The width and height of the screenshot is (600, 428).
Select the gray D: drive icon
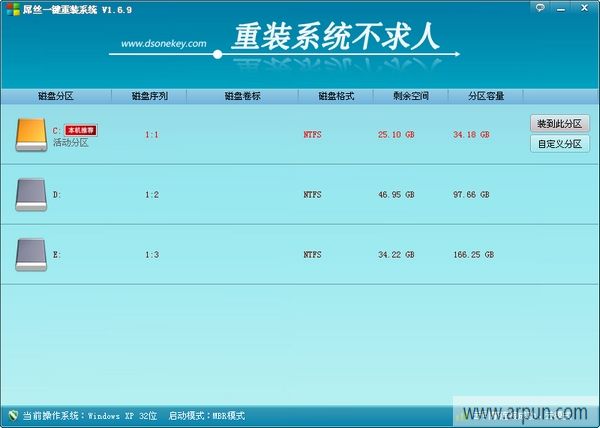pos(32,194)
